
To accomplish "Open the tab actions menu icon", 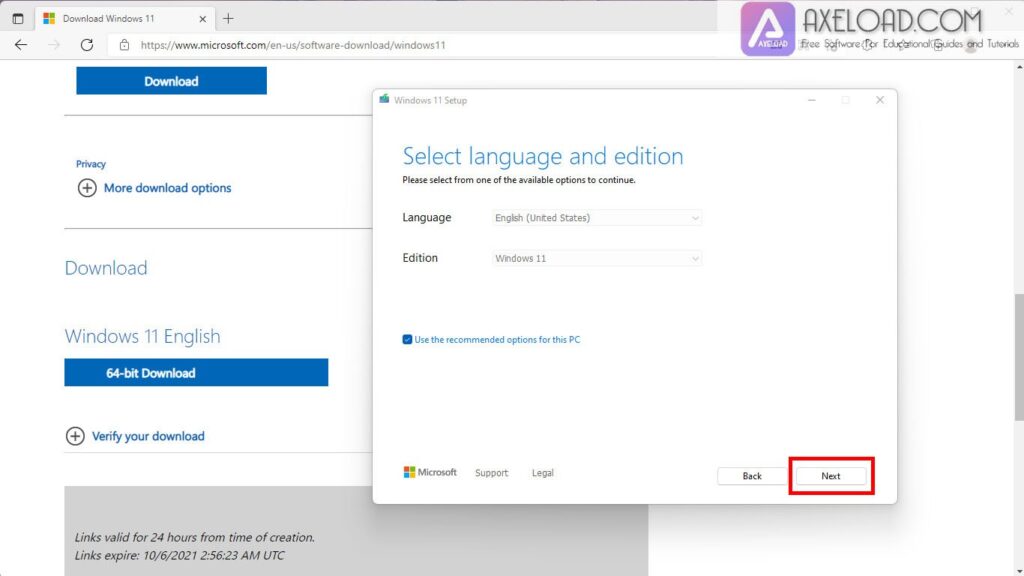I will tap(18, 19).
